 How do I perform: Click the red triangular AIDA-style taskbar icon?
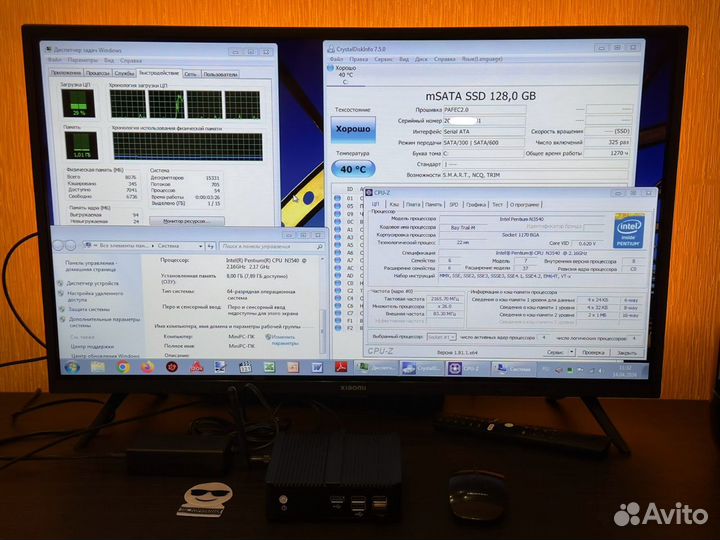click(x=197, y=367)
